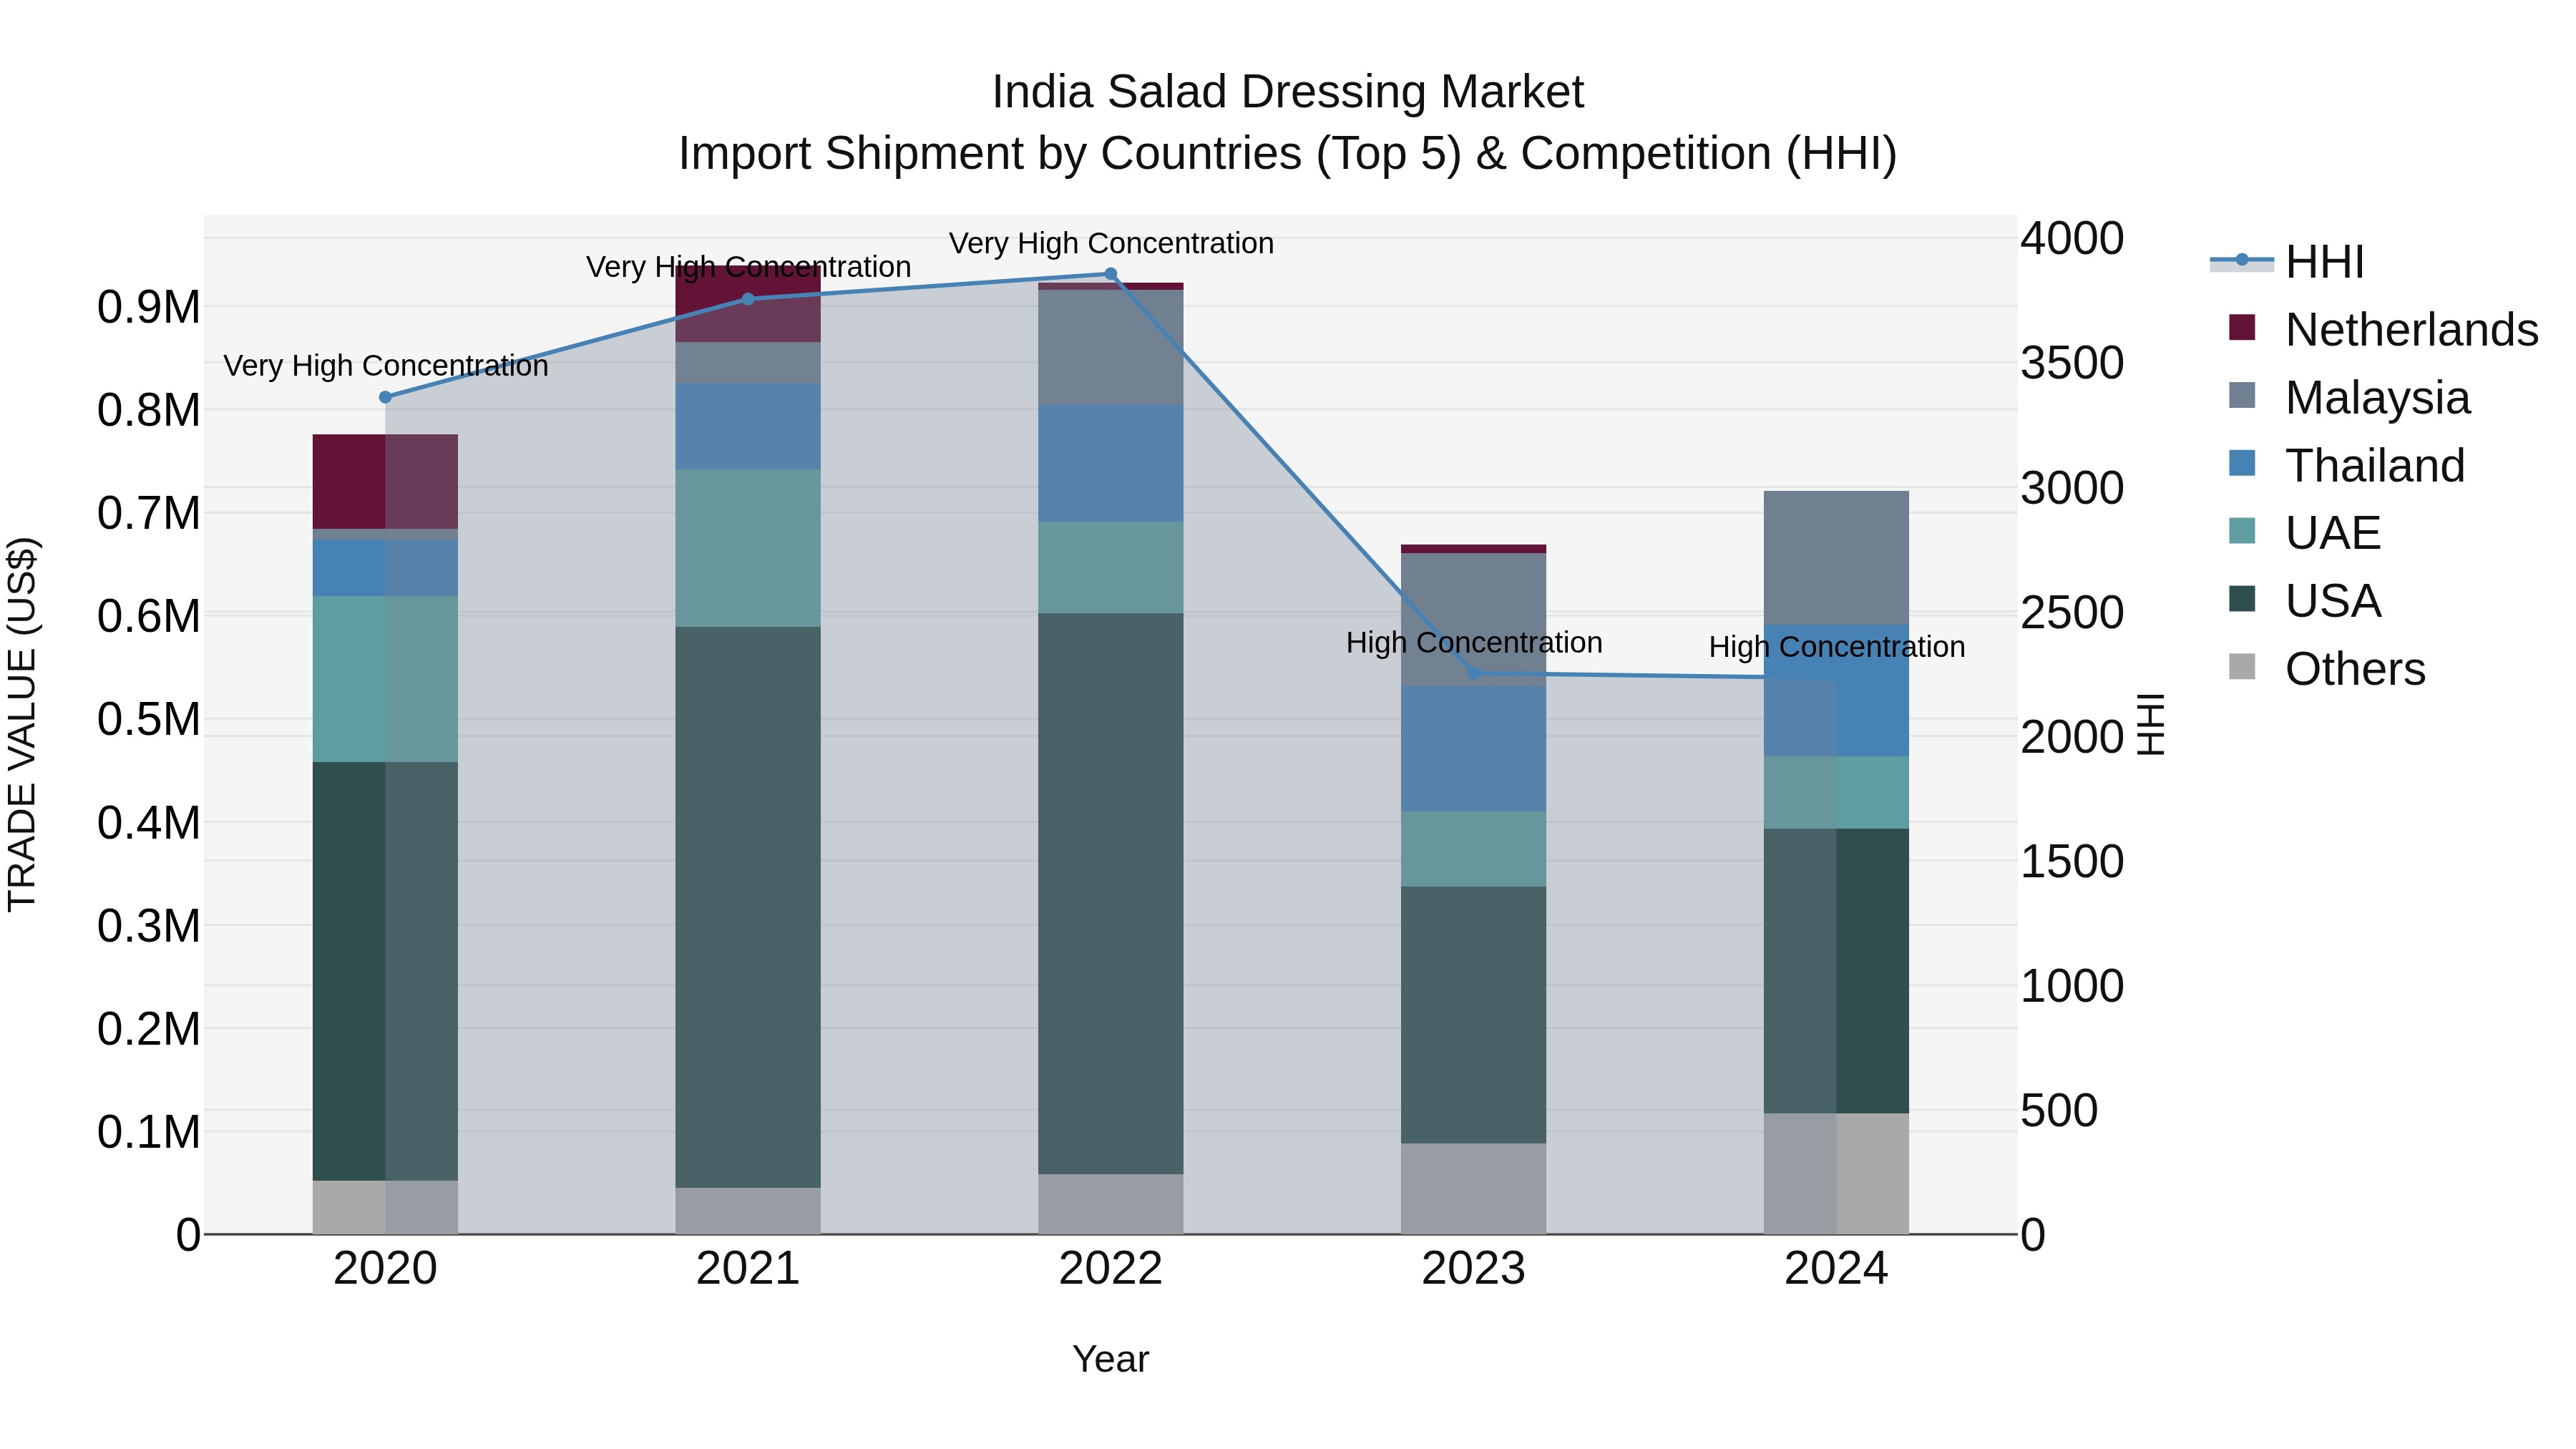Click the 2500 HHI axis tick label
The image size is (2576, 1449).
pos(2072,612)
